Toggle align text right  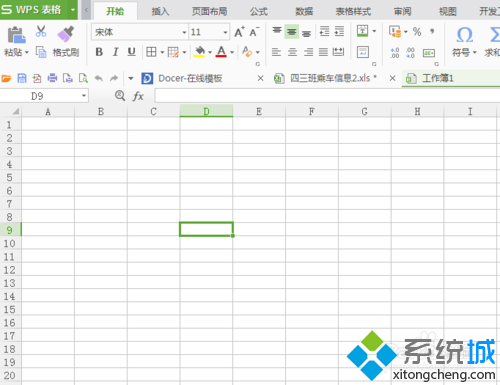coord(308,52)
